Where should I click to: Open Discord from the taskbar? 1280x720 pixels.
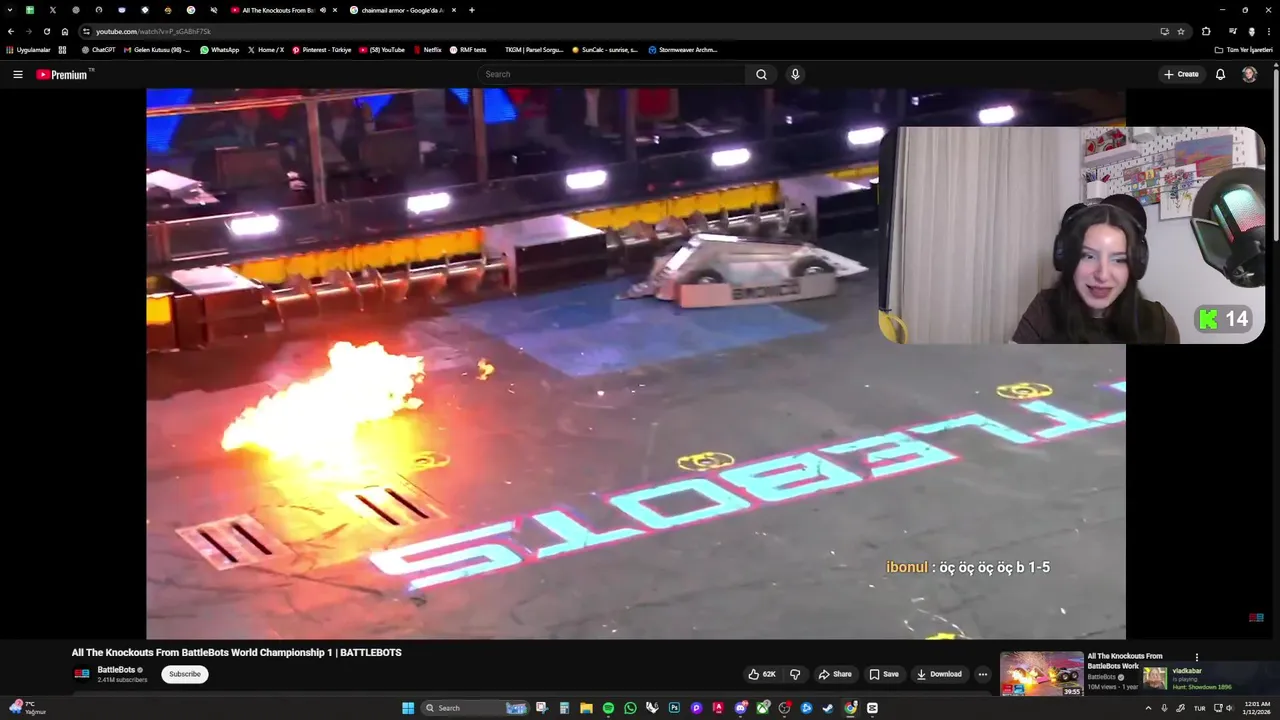tap(740, 708)
